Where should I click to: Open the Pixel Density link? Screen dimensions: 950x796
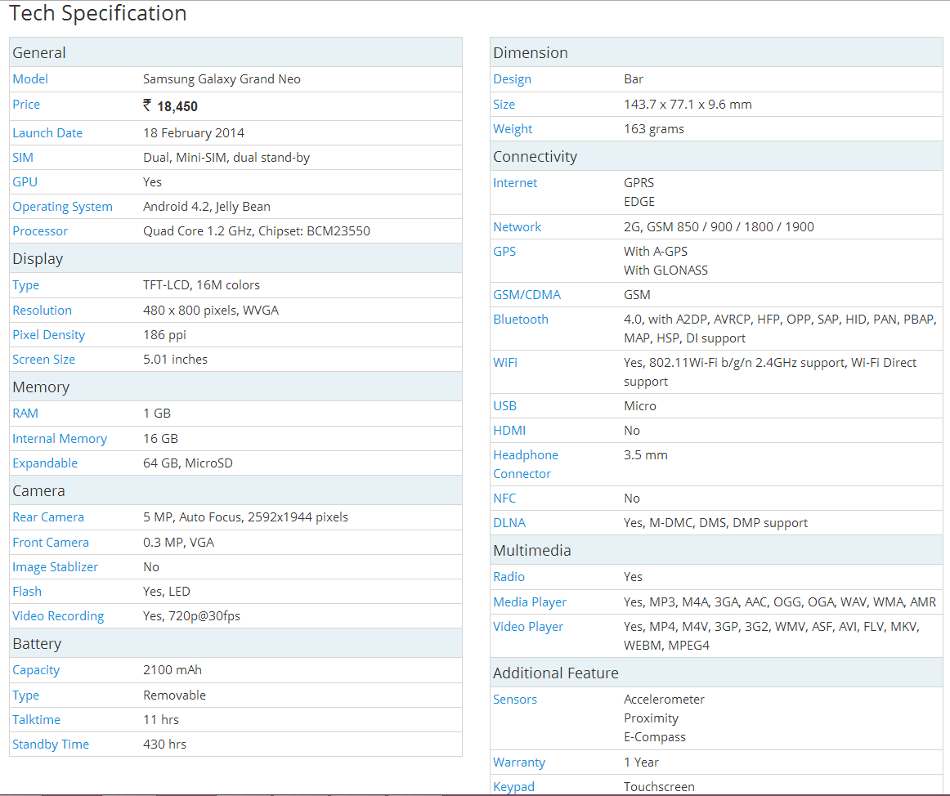[x=48, y=335]
